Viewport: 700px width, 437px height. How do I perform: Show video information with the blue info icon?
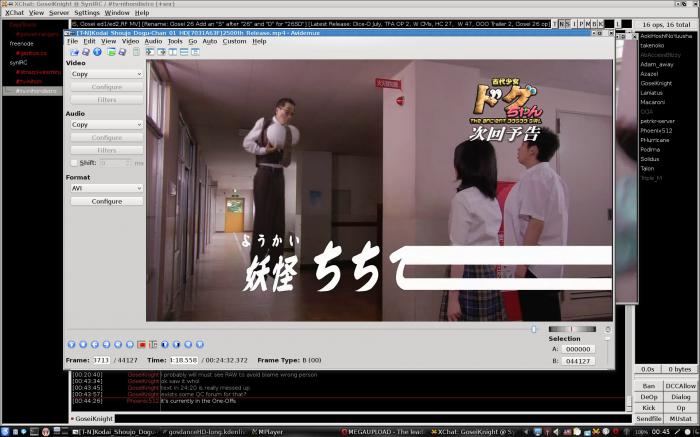pos(97,52)
